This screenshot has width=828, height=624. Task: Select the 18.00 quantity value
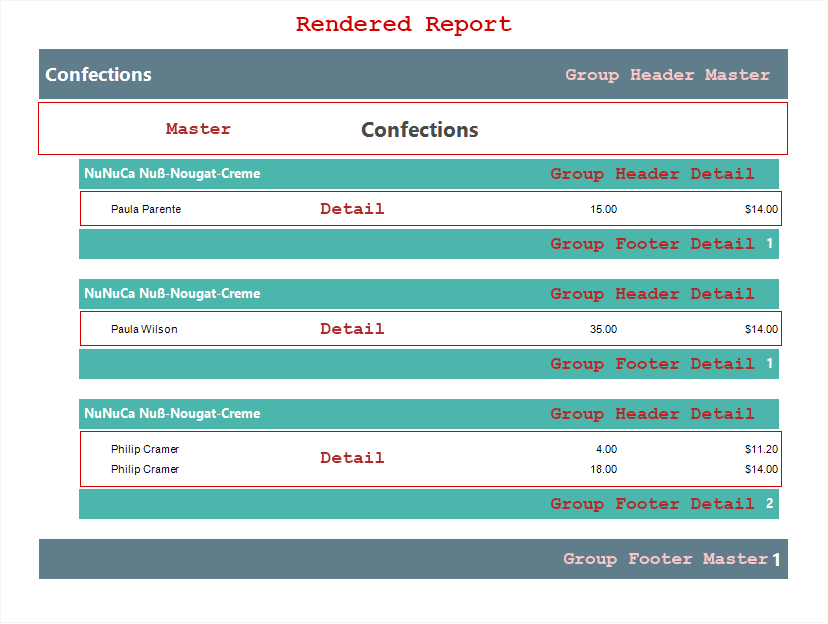603,469
